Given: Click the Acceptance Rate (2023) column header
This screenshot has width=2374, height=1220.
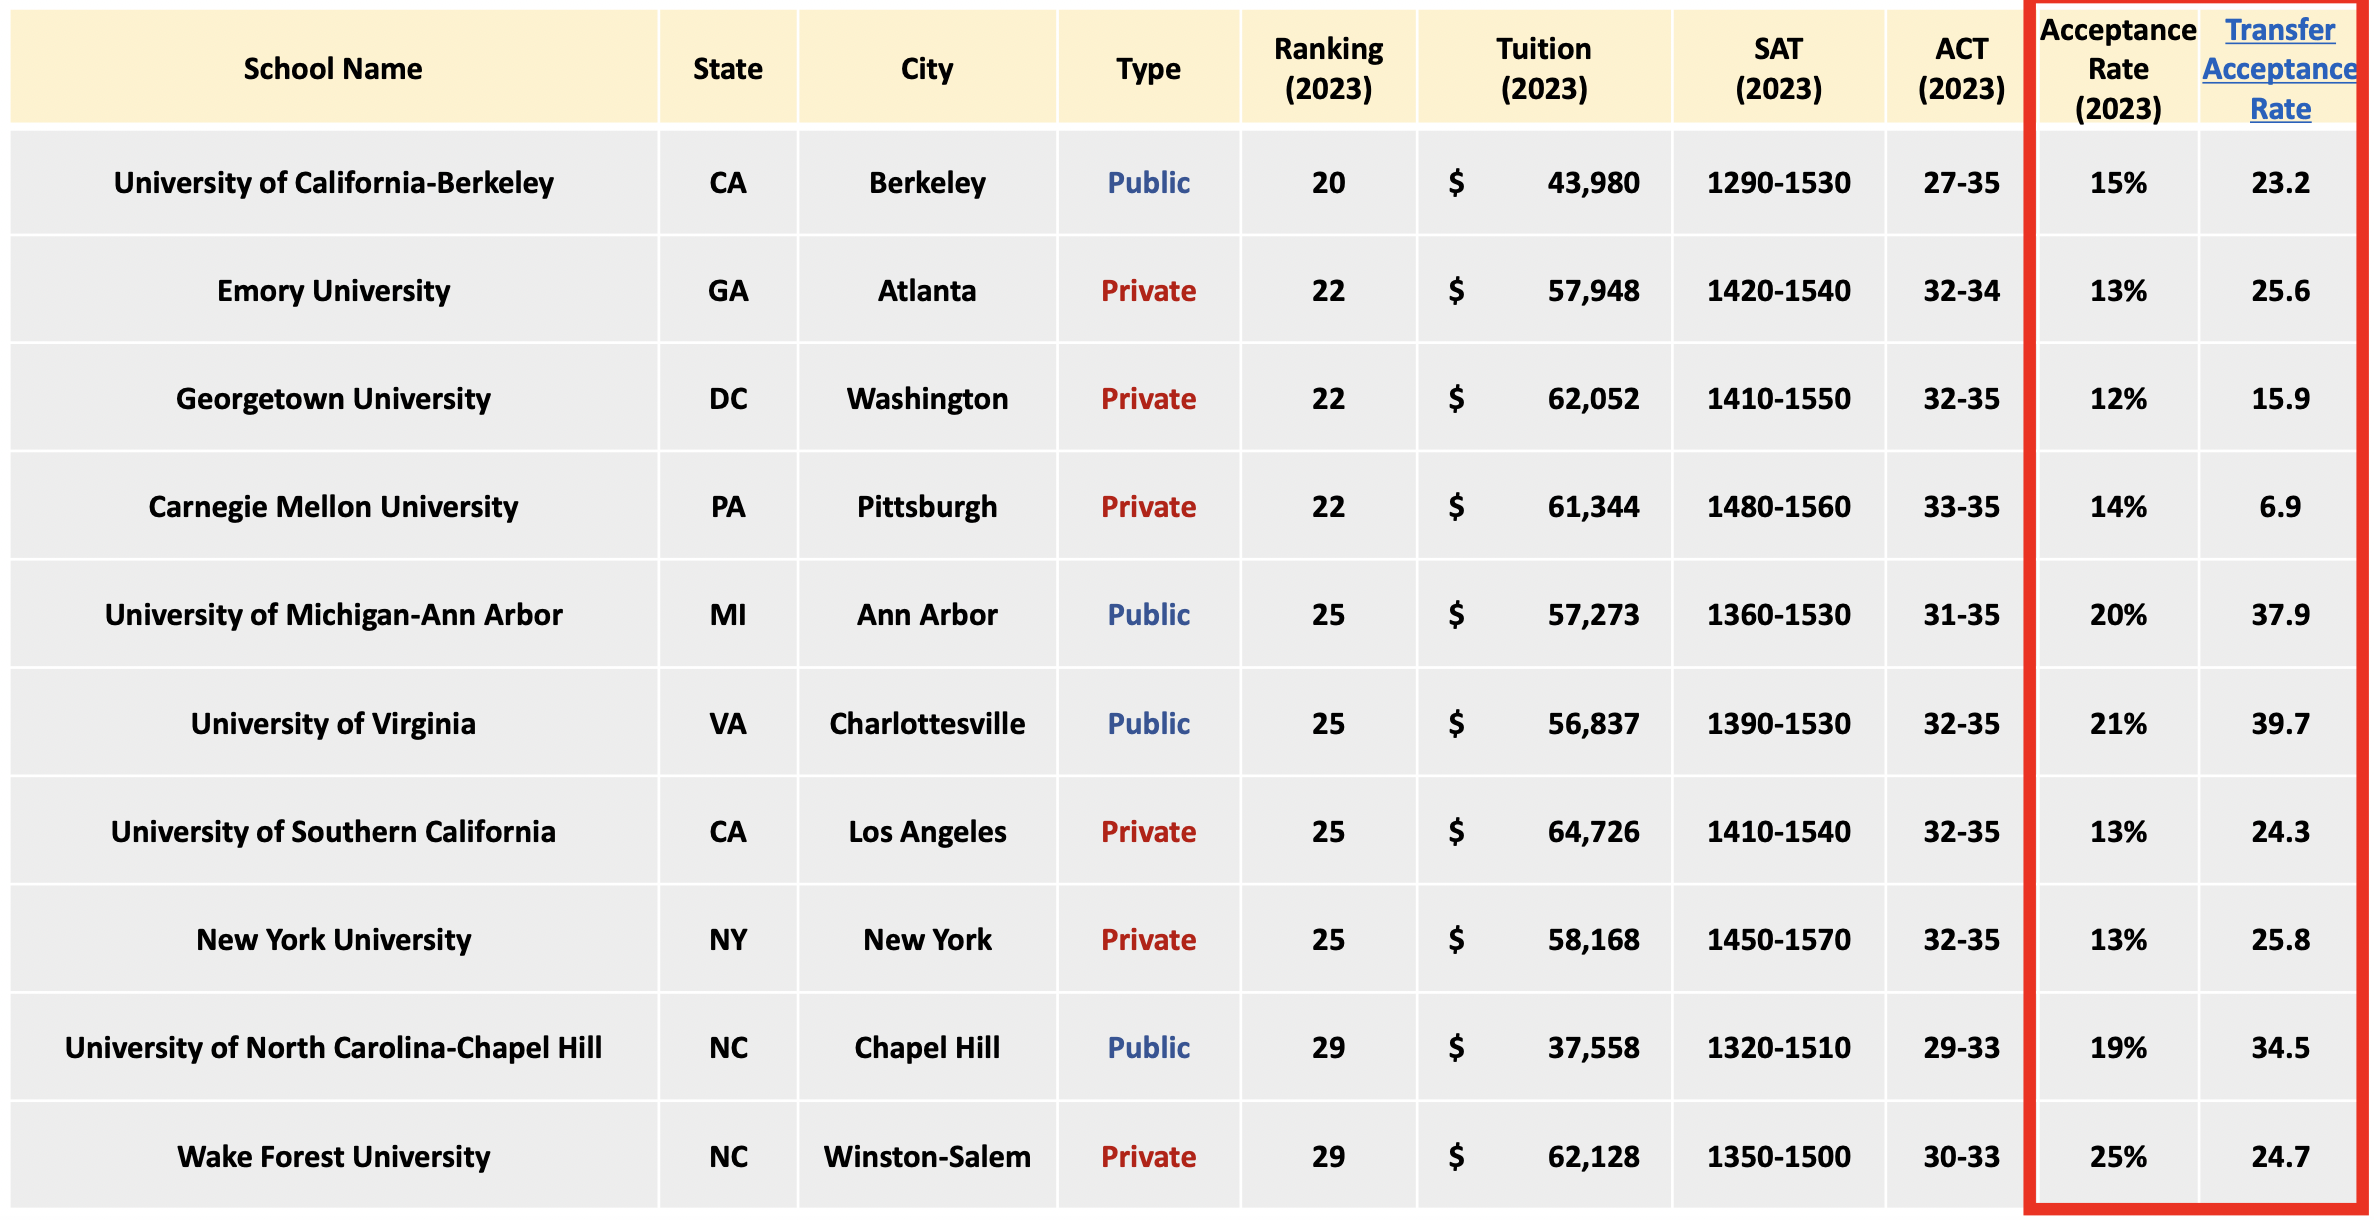Looking at the screenshot, I should click(x=2118, y=69).
